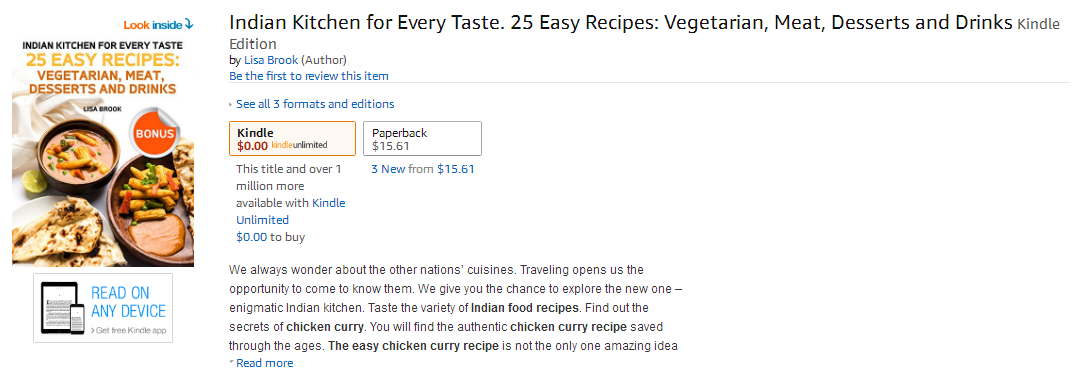Image resolution: width=1087 pixels, height=373 pixels.
Task: Expand See all 3 formats and editions
Action: click(x=315, y=104)
